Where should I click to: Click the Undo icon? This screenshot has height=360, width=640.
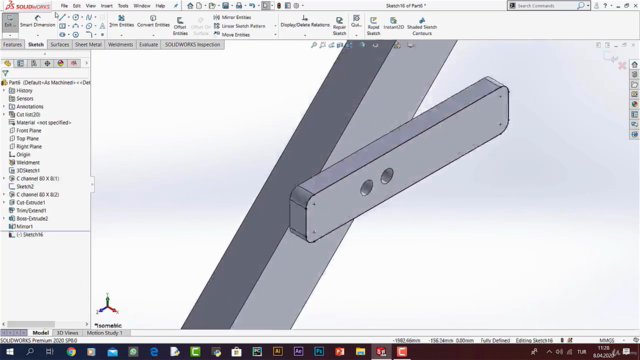(252, 6)
